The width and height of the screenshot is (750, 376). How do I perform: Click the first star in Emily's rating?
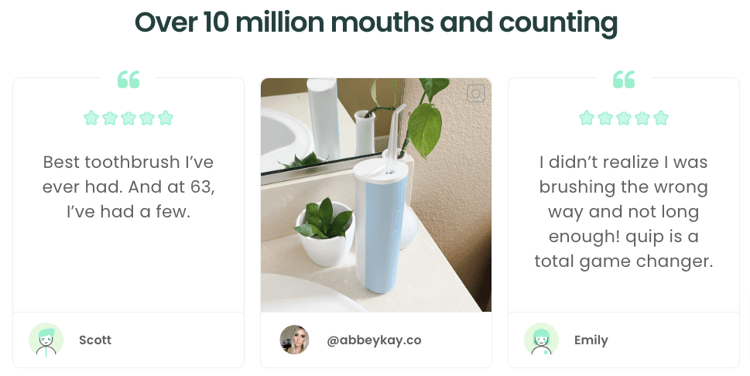(587, 118)
